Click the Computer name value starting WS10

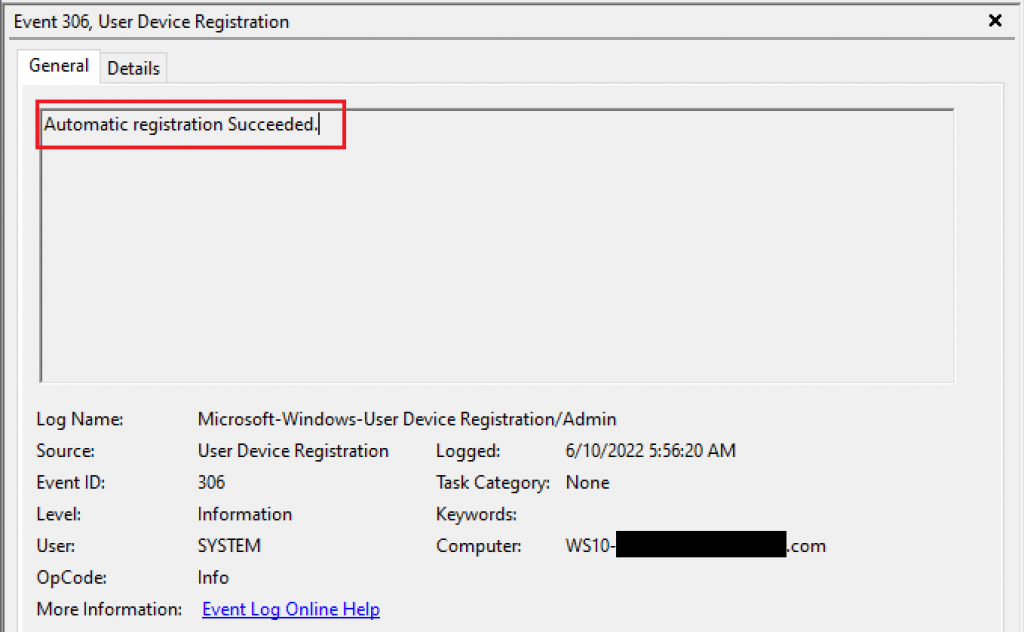[x=696, y=545]
